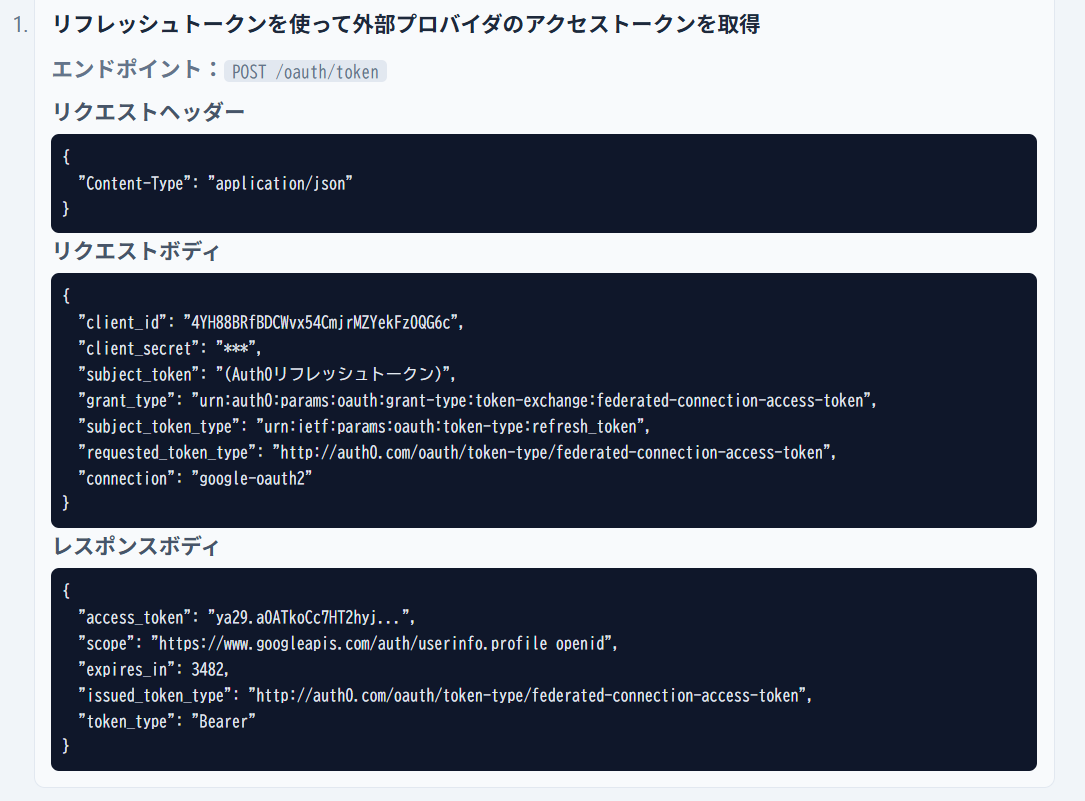Viewport: 1085px width, 801px height.
Task: Click the connection google-oauth2 line
Action: pyautogui.click(x=196, y=478)
